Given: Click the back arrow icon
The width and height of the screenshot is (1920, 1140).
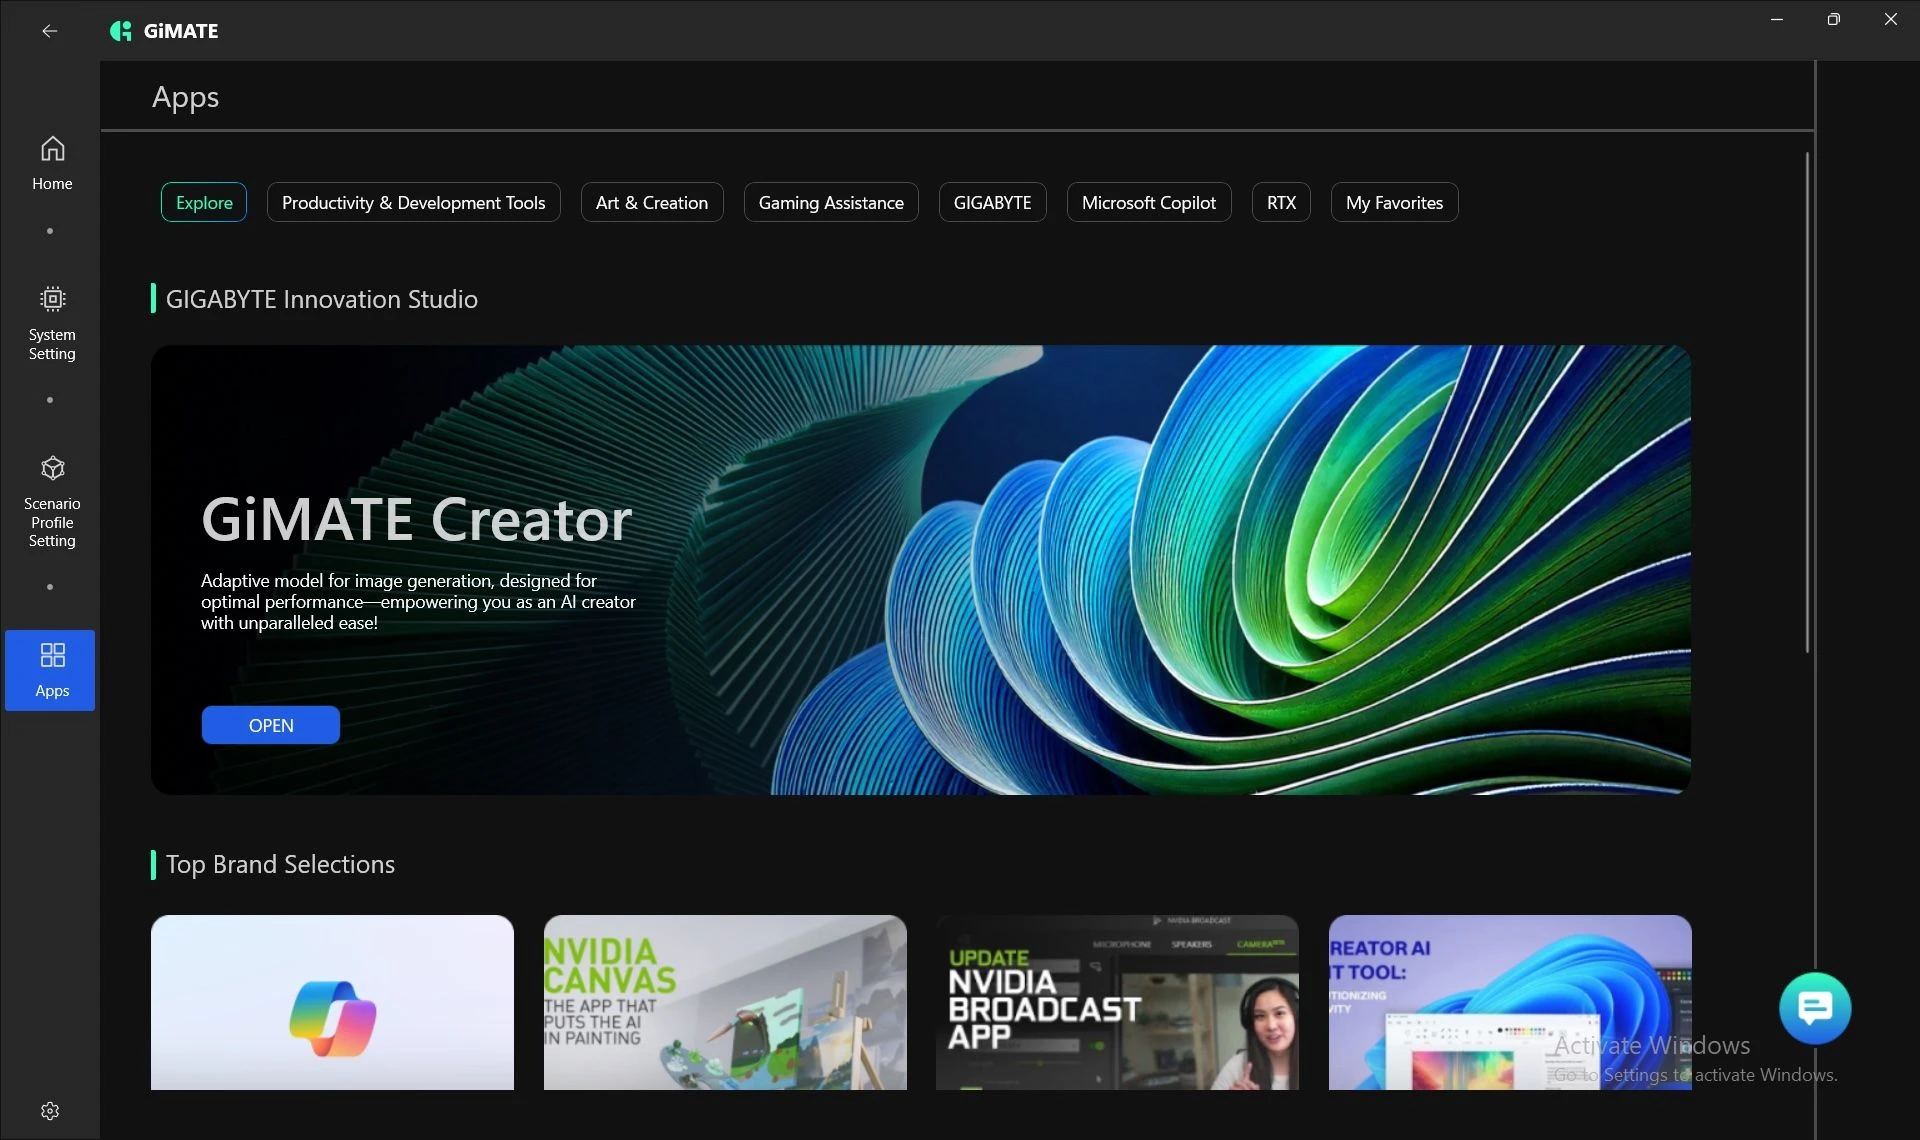Looking at the screenshot, I should (49, 31).
